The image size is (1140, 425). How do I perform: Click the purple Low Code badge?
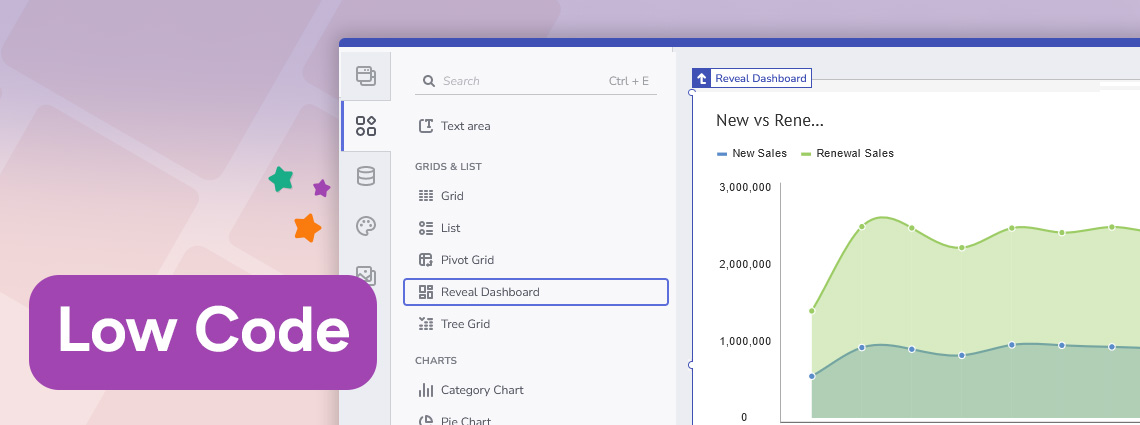(x=203, y=332)
